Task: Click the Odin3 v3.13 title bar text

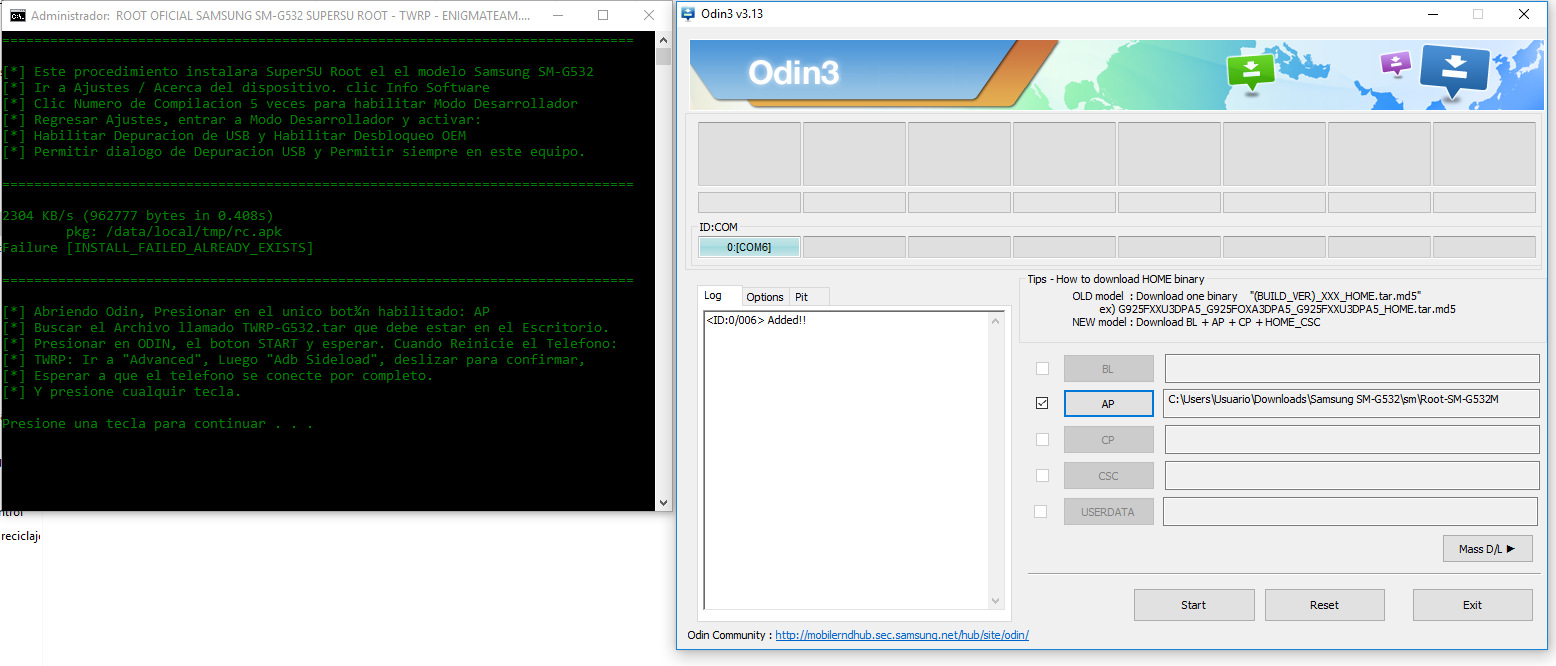Action: (733, 14)
